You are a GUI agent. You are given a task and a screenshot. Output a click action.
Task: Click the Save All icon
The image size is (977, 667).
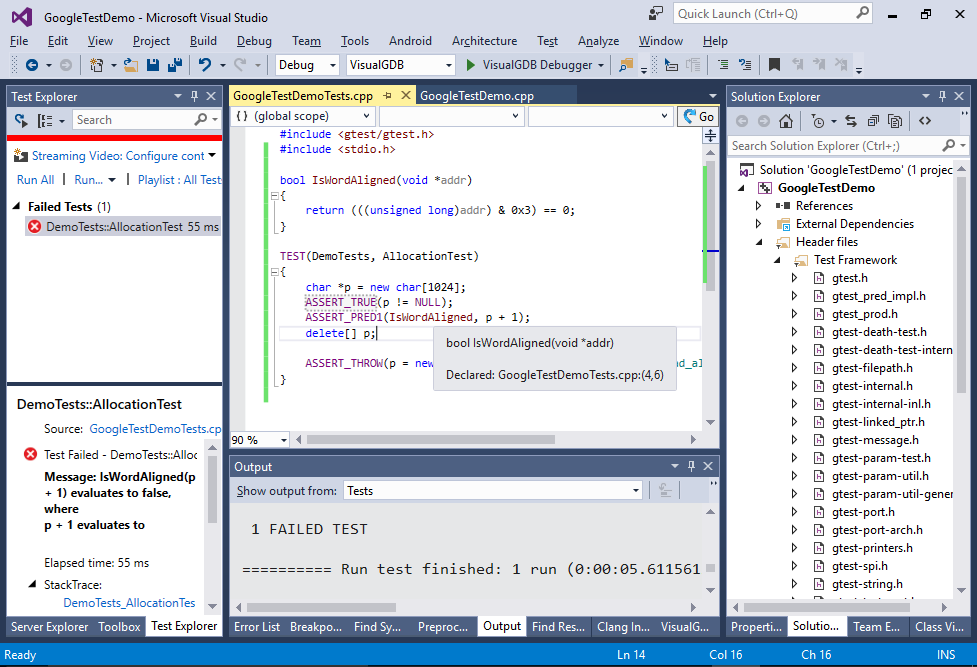[175, 65]
